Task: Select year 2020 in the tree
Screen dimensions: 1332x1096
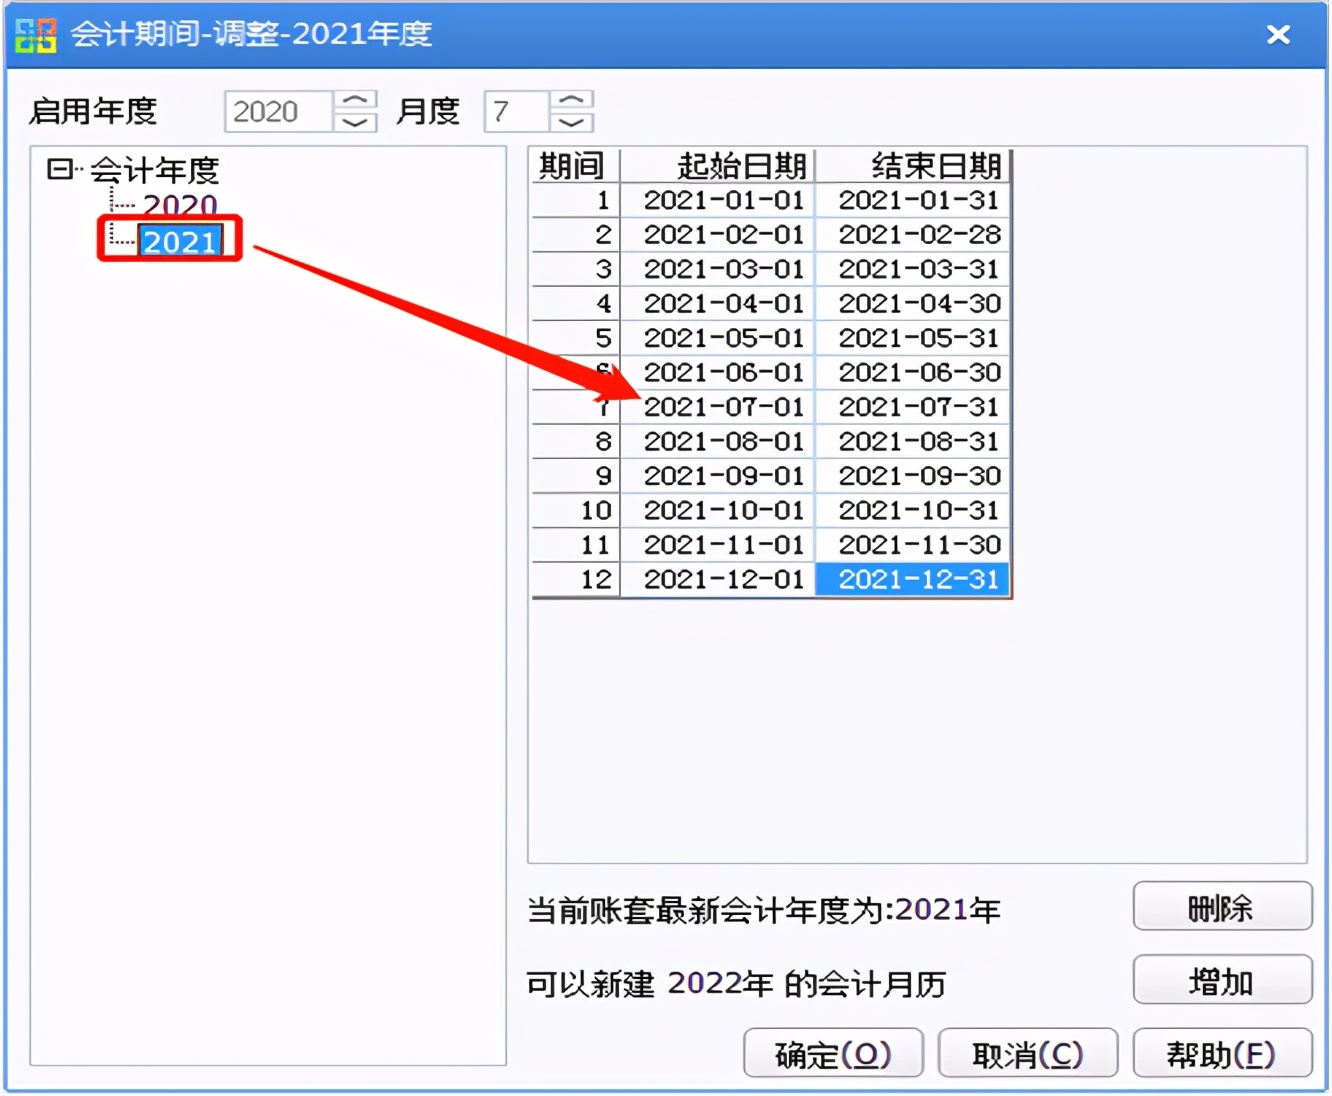Action: [x=180, y=206]
